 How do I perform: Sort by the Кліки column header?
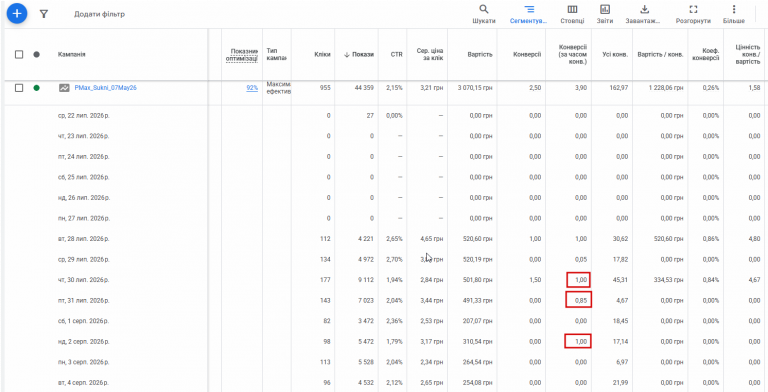click(x=322, y=54)
